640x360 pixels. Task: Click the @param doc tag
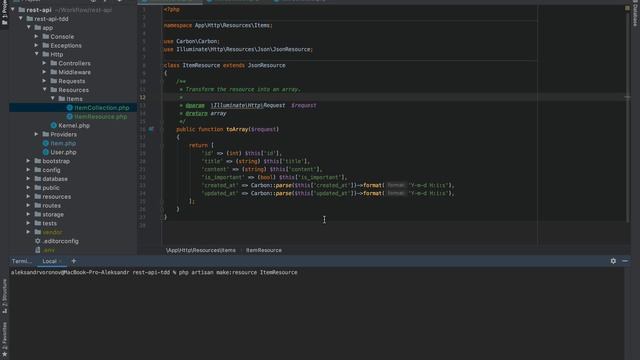[195, 105]
